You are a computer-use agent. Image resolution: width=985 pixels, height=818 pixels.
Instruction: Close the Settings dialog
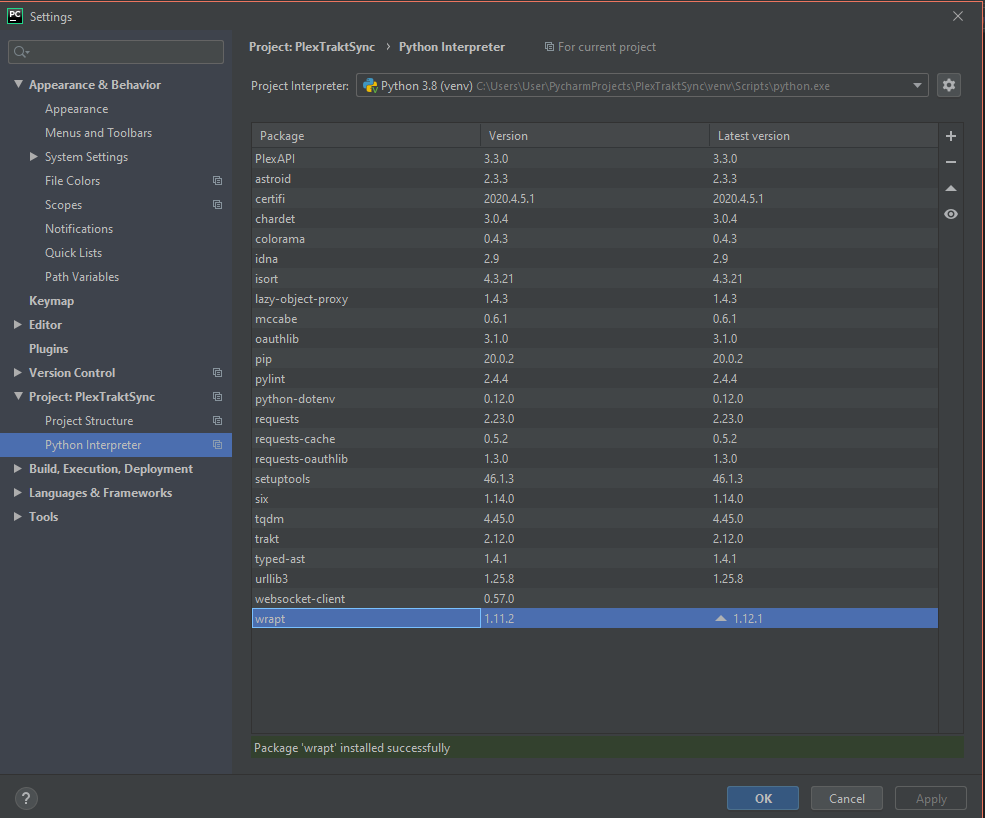(x=957, y=16)
